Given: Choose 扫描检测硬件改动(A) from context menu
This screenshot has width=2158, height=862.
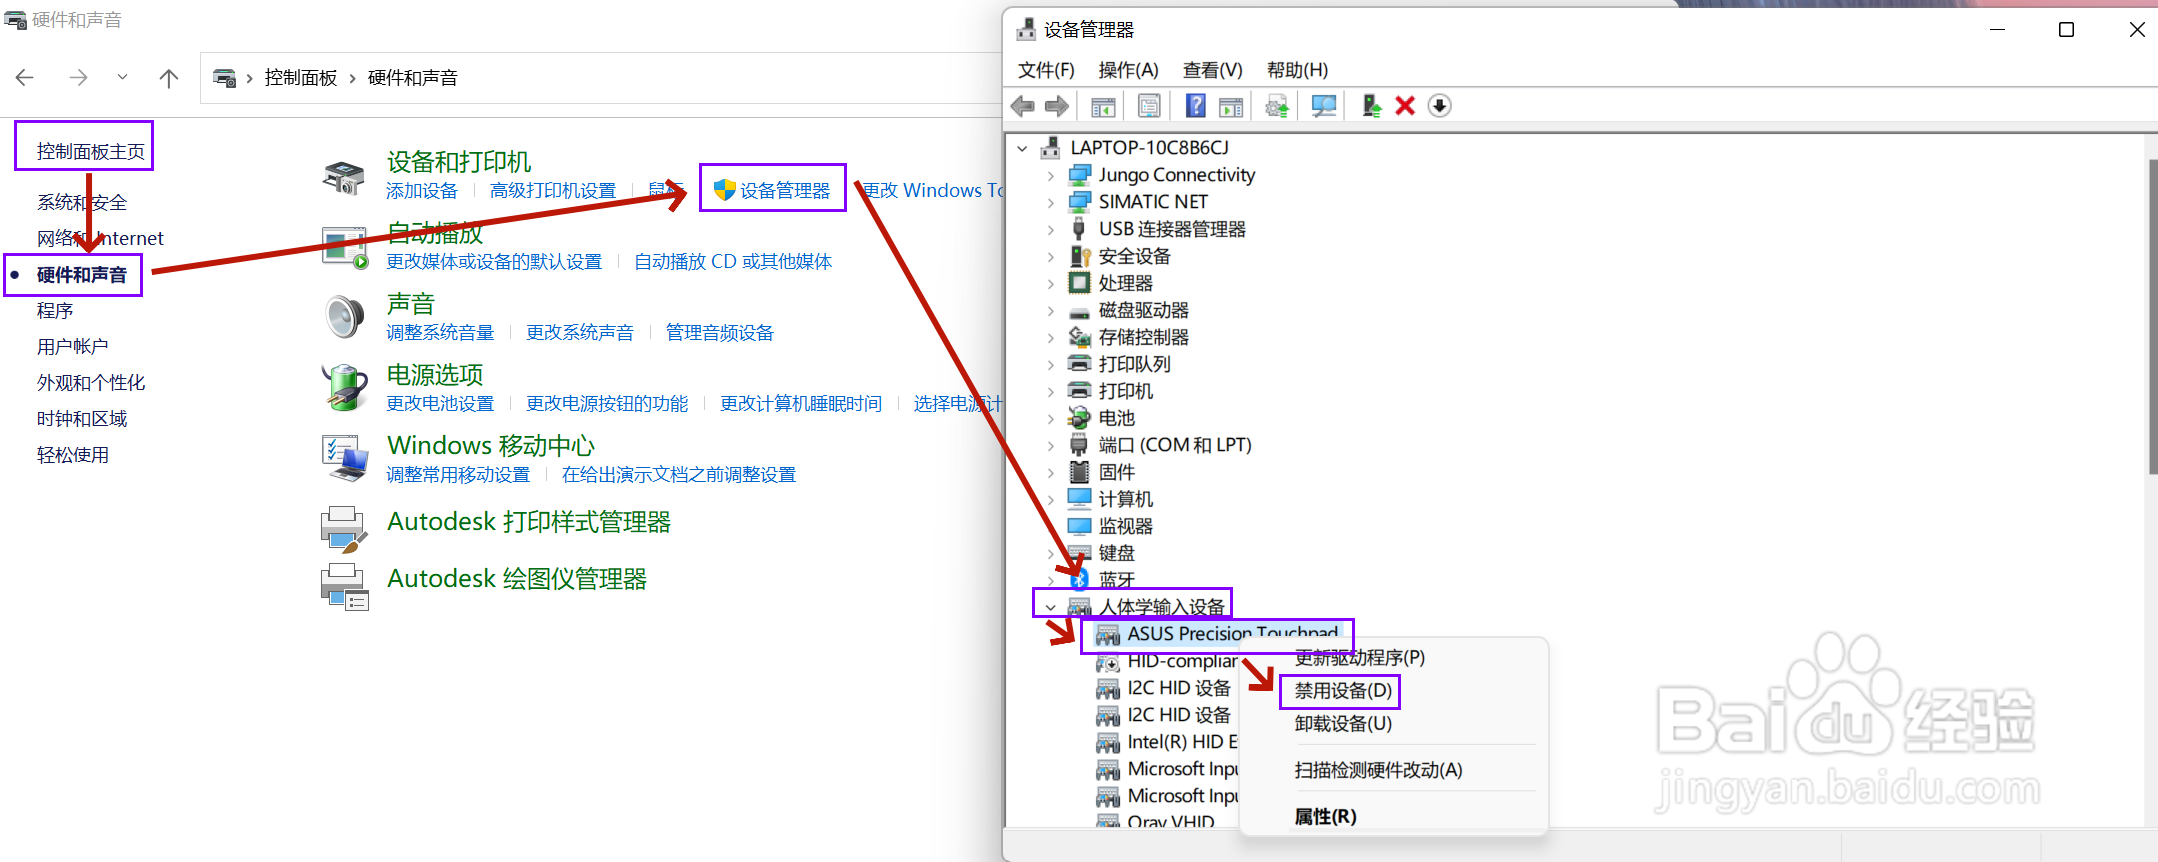Looking at the screenshot, I should pos(1378,770).
